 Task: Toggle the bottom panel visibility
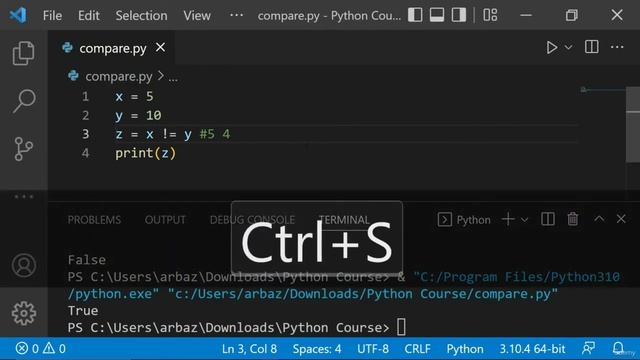click(x=437, y=15)
